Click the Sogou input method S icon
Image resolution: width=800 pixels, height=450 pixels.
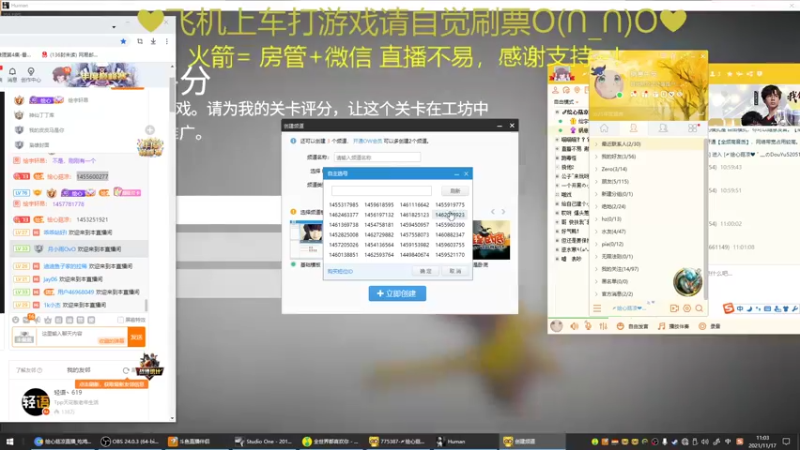click(x=728, y=308)
